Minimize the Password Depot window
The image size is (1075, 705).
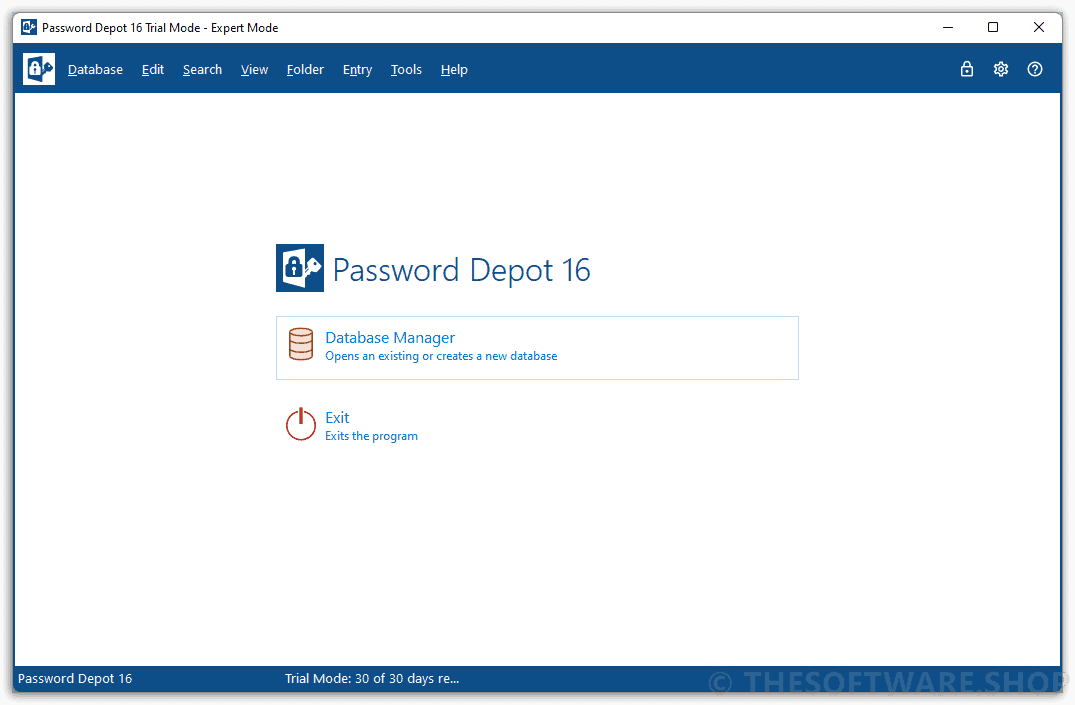[x=948, y=27]
